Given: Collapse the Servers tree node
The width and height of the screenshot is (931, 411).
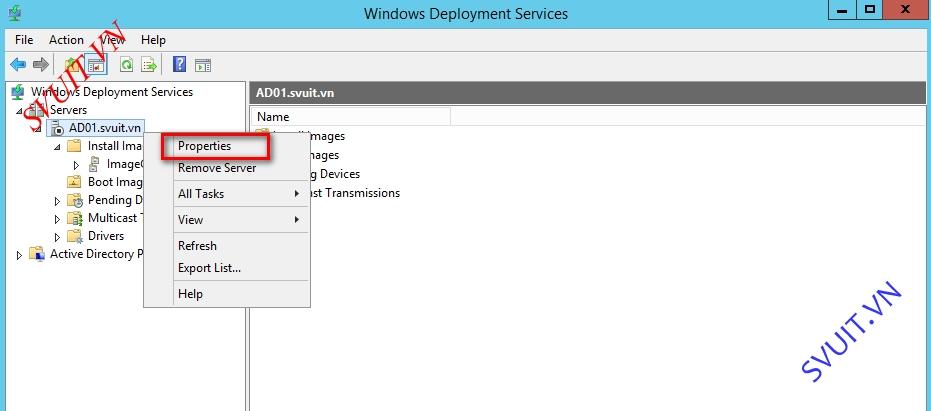Looking at the screenshot, I should (x=18, y=111).
